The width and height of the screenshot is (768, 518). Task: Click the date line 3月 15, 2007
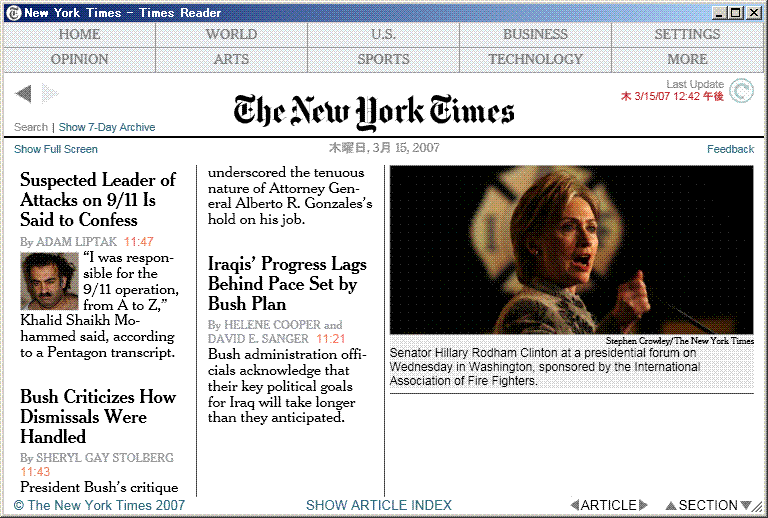pyautogui.click(x=384, y=148)
